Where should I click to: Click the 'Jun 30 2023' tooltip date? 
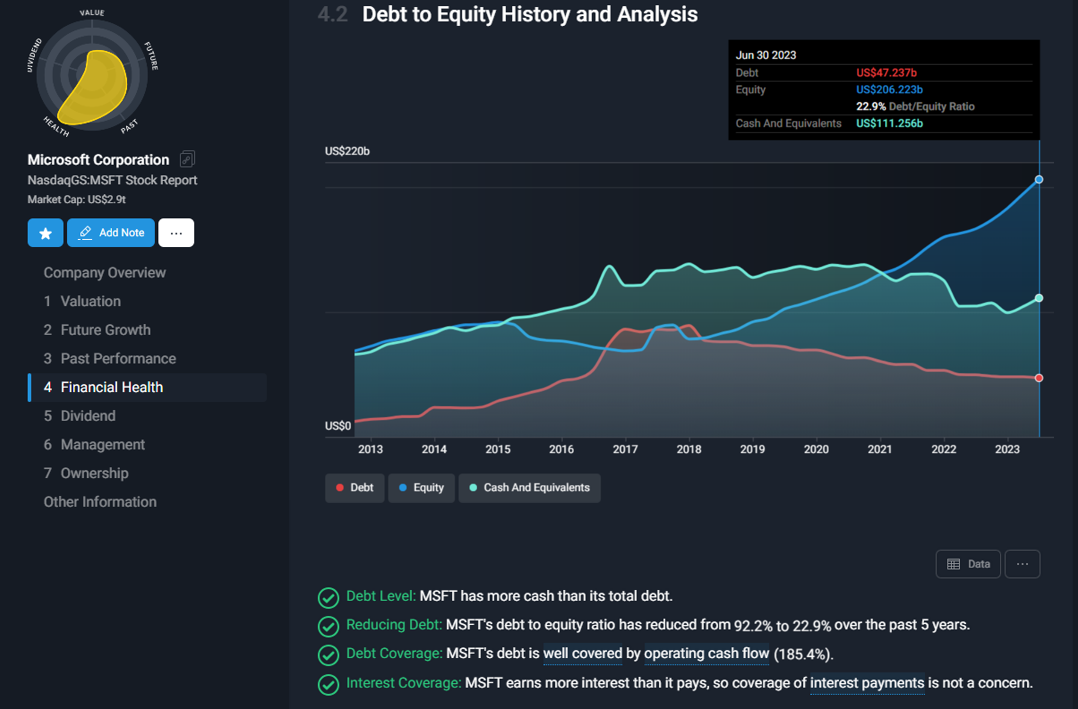coord(766,55)
